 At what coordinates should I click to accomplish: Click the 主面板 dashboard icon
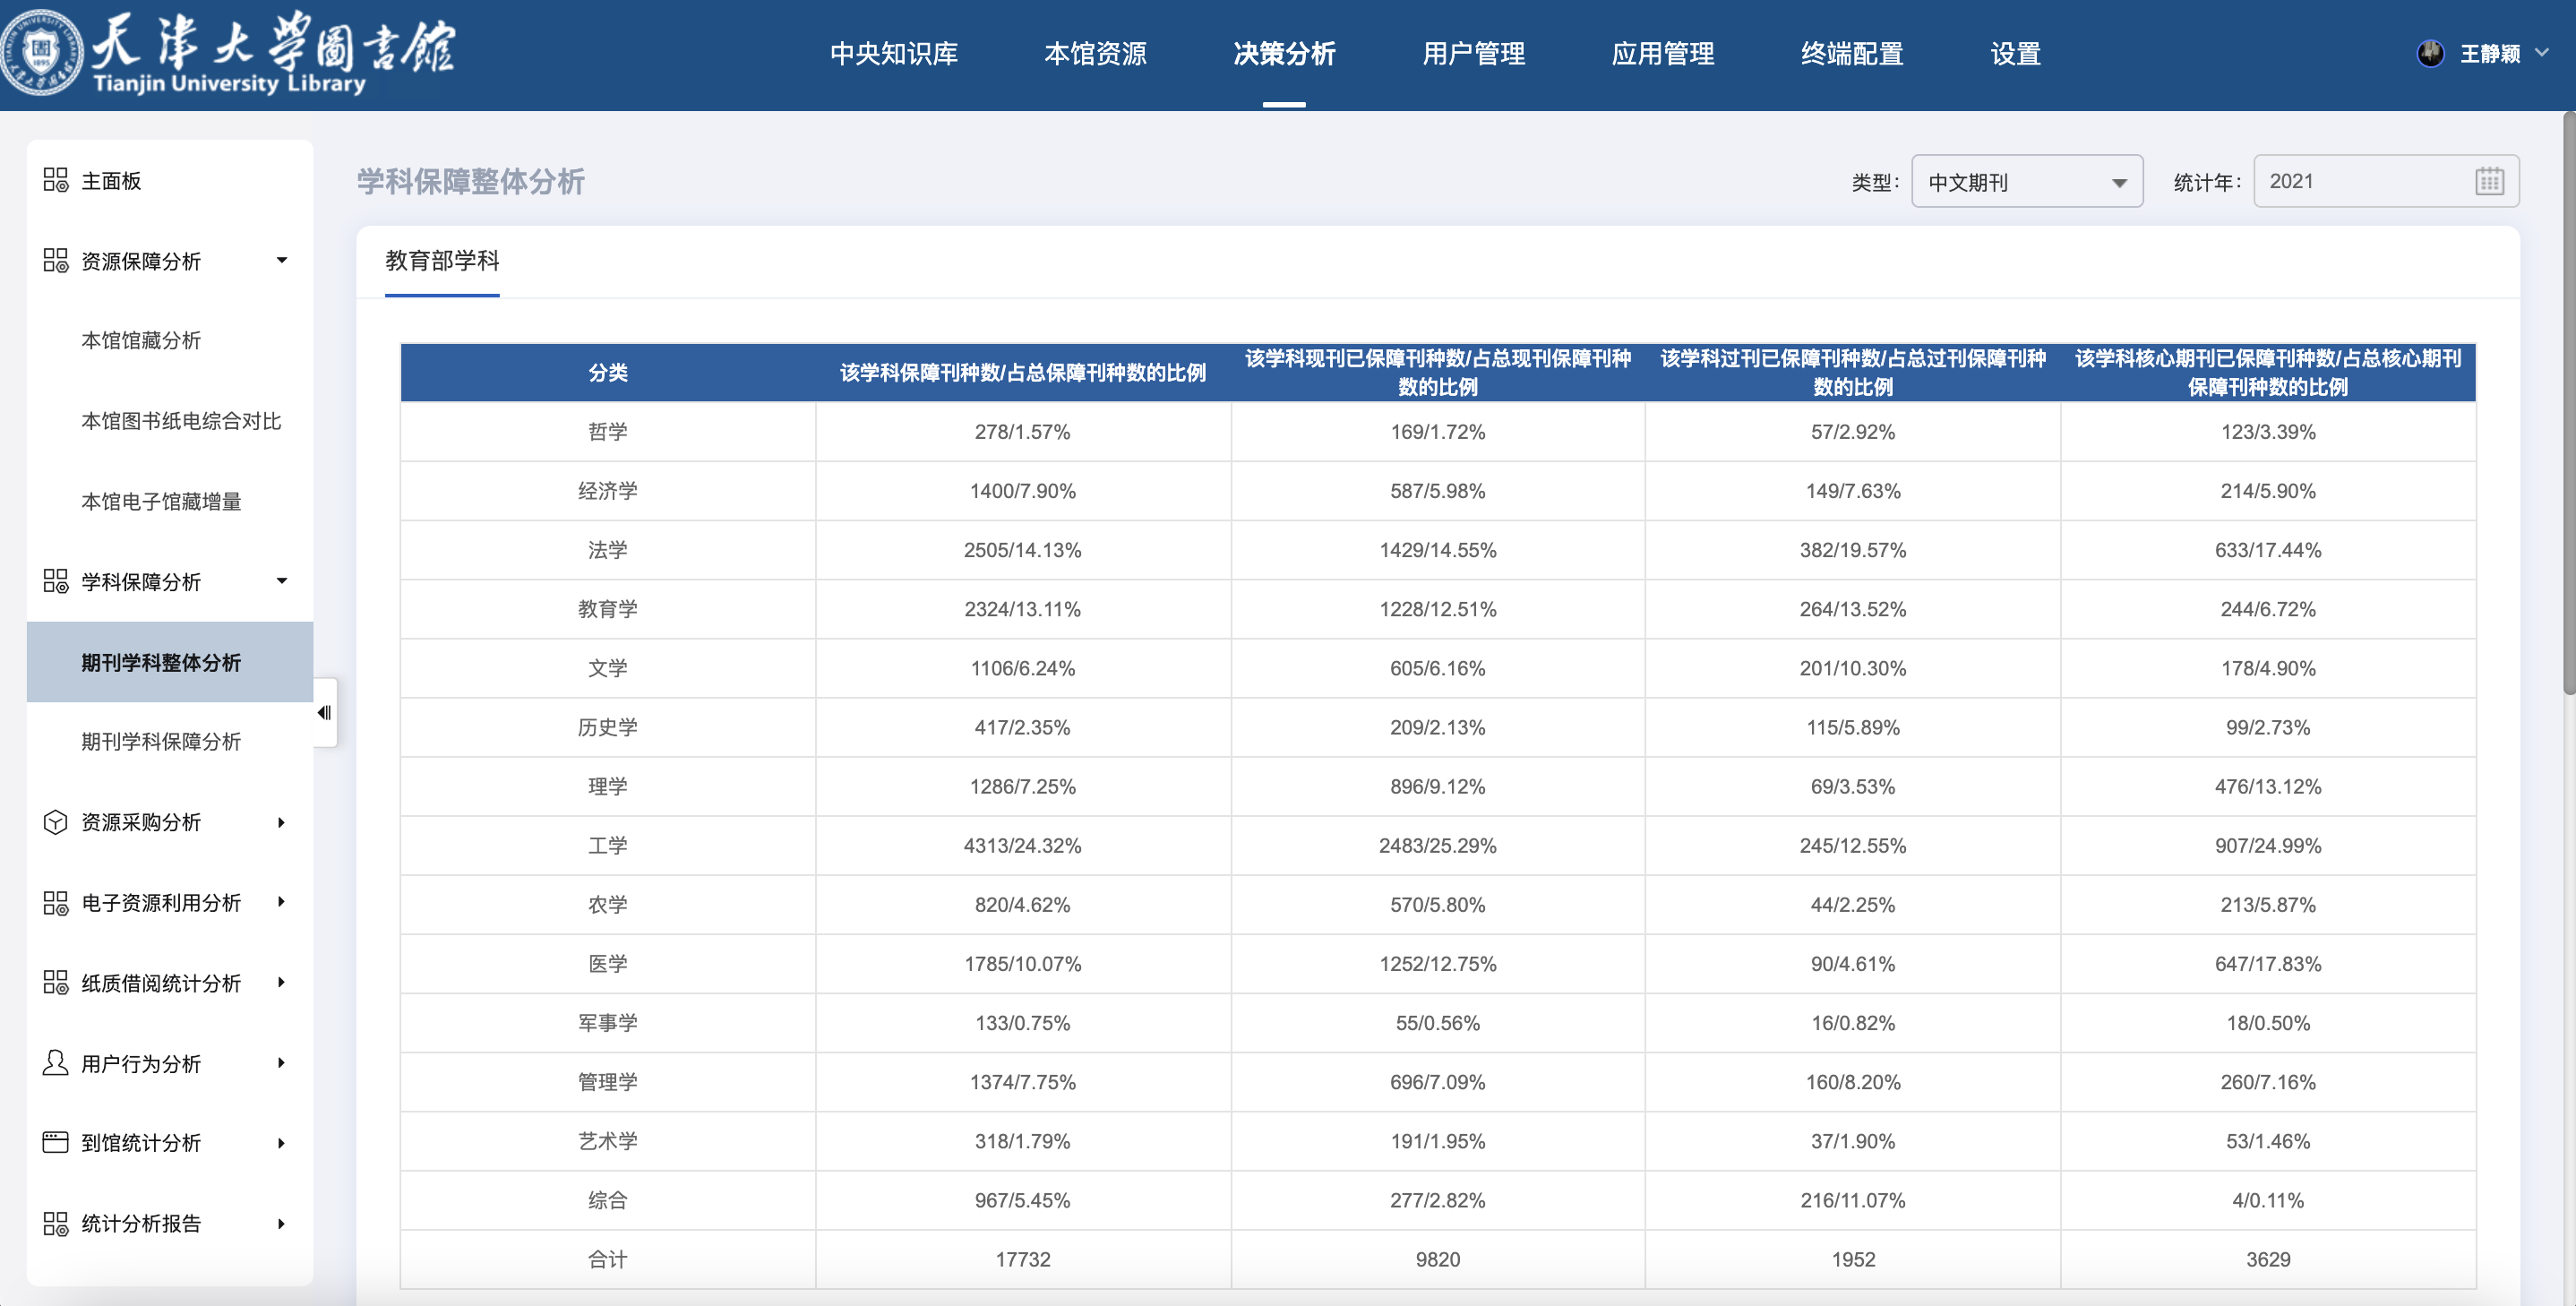[x=55, y=180]
